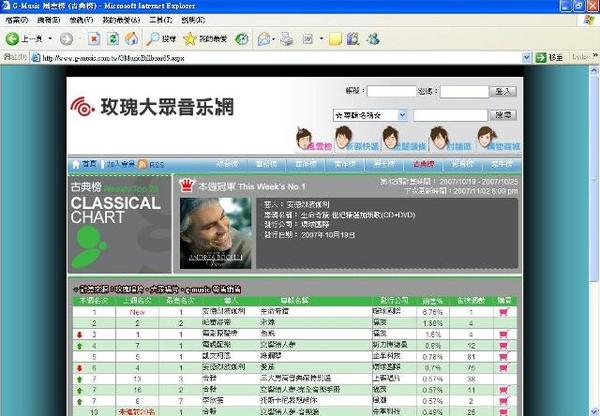Click the site search text box
The height and width of the screenshot is (416, 600).
450,115
